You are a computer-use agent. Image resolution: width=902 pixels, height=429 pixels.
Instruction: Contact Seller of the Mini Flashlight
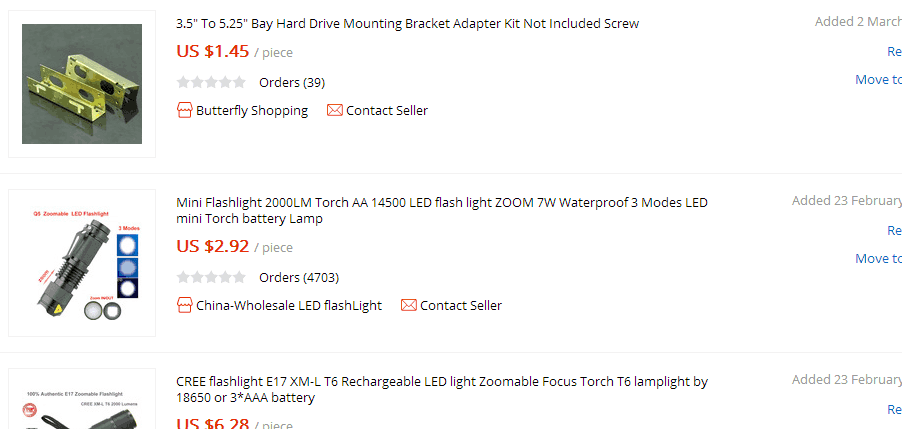tap(461, 306)
